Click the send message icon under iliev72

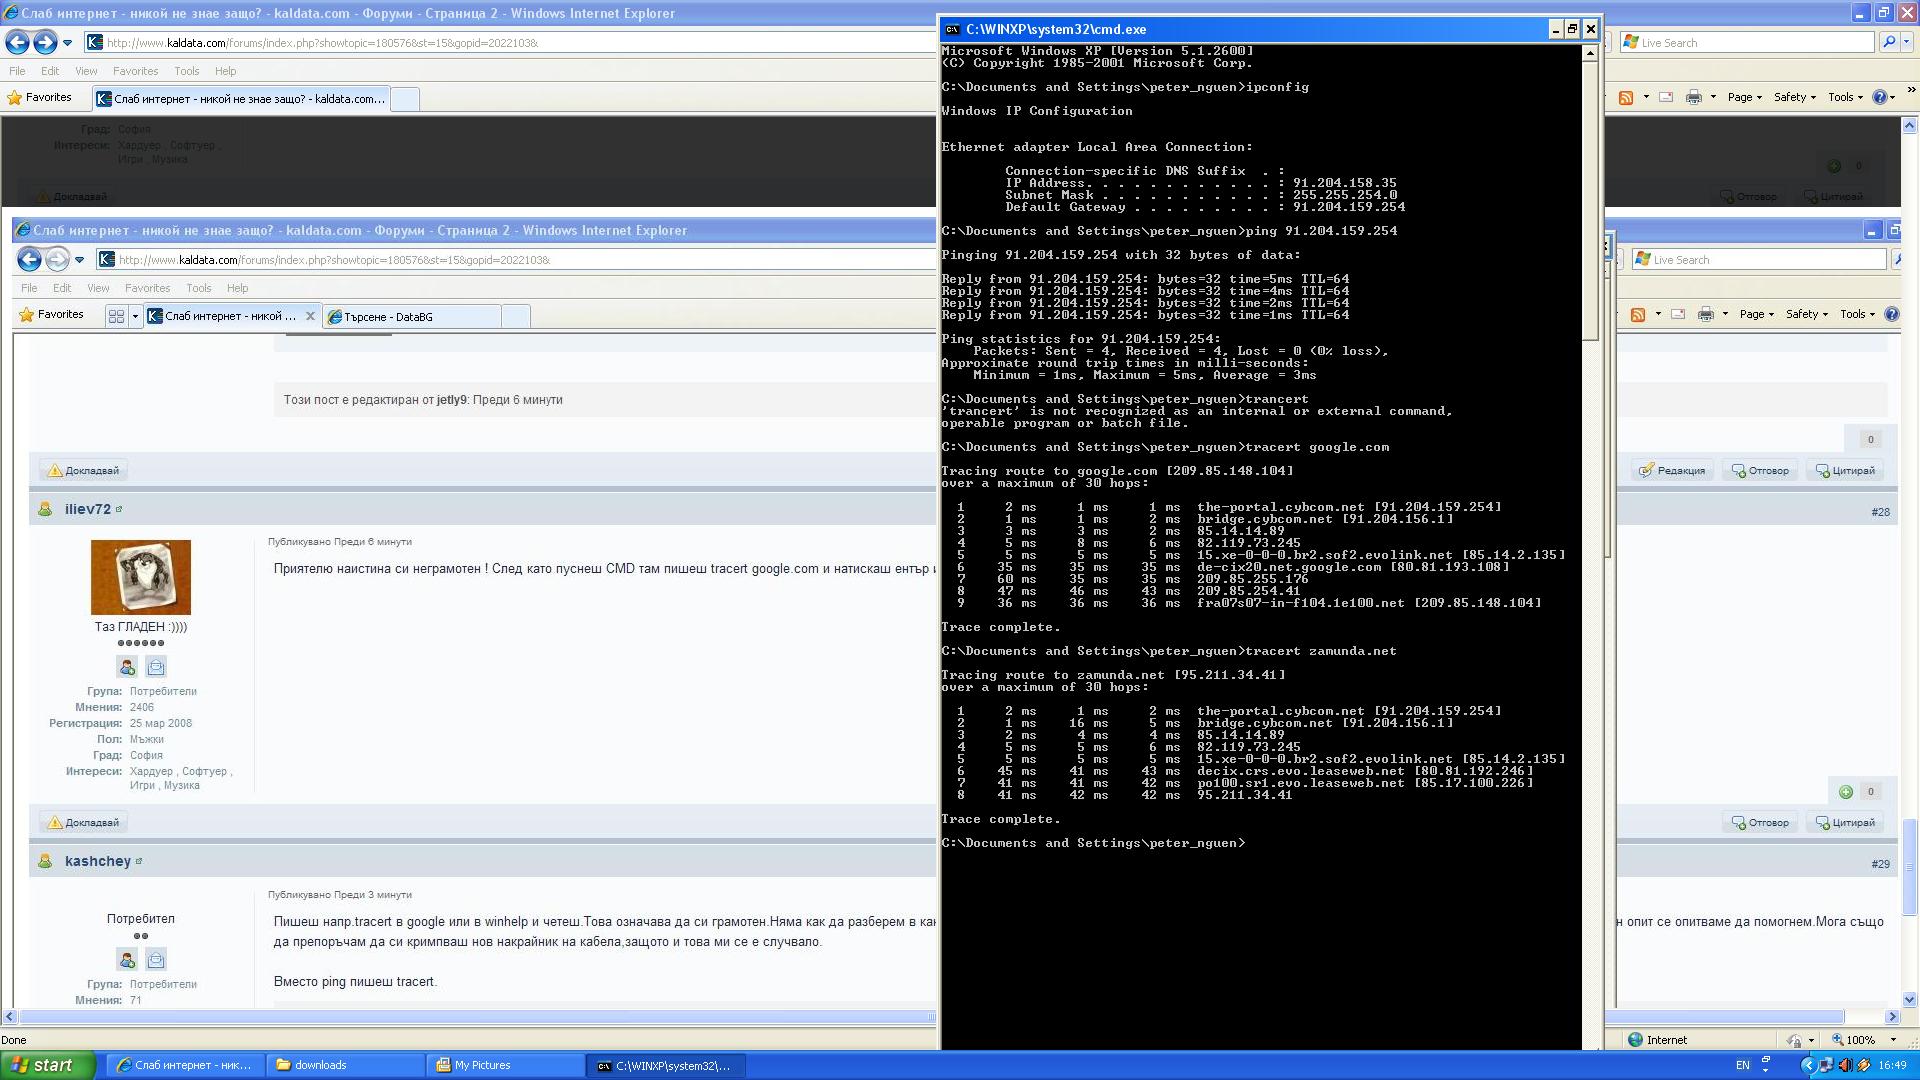tap(156, 667)
